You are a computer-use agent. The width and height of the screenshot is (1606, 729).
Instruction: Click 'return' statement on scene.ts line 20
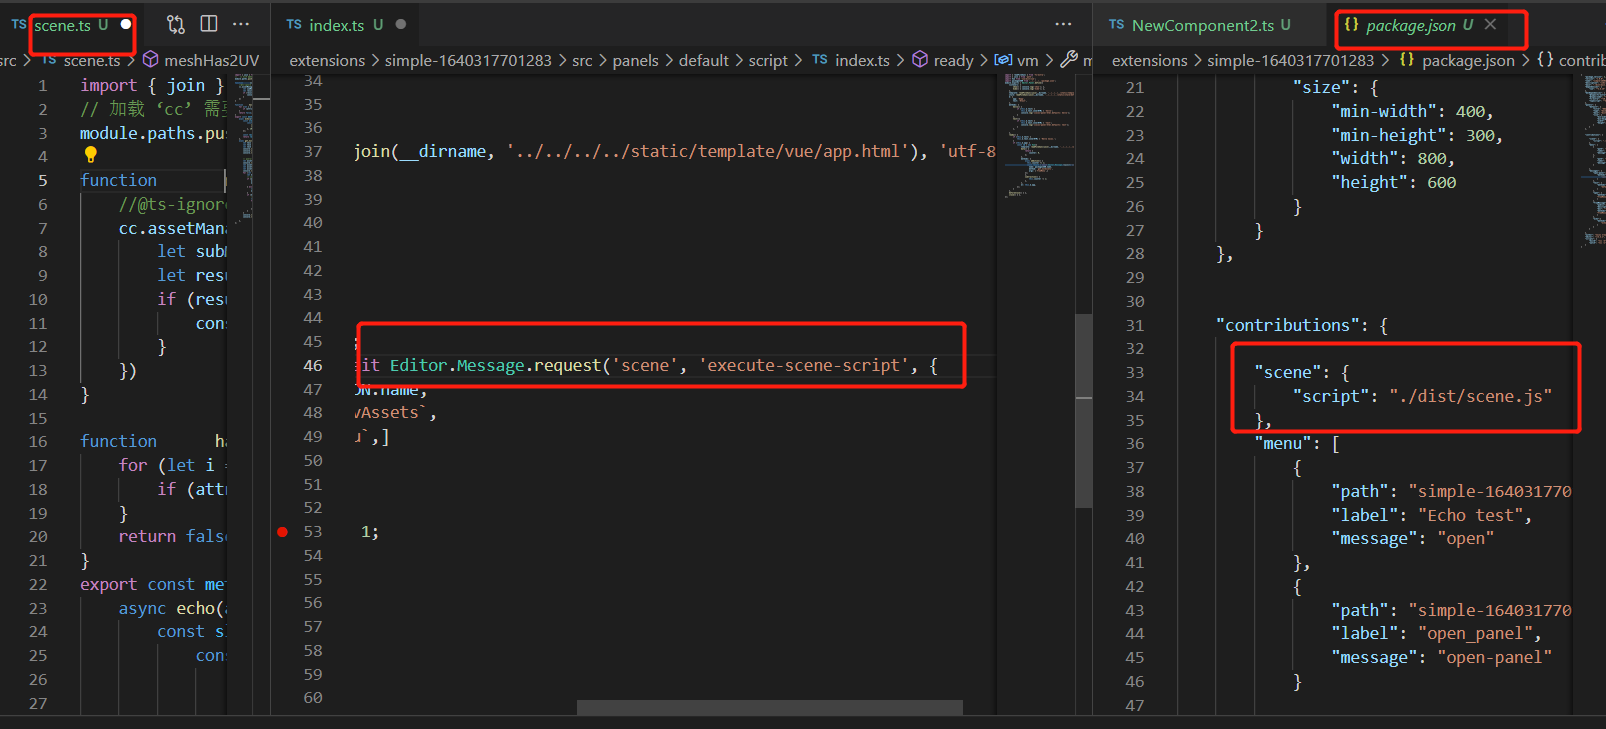(x=147, y=536)
